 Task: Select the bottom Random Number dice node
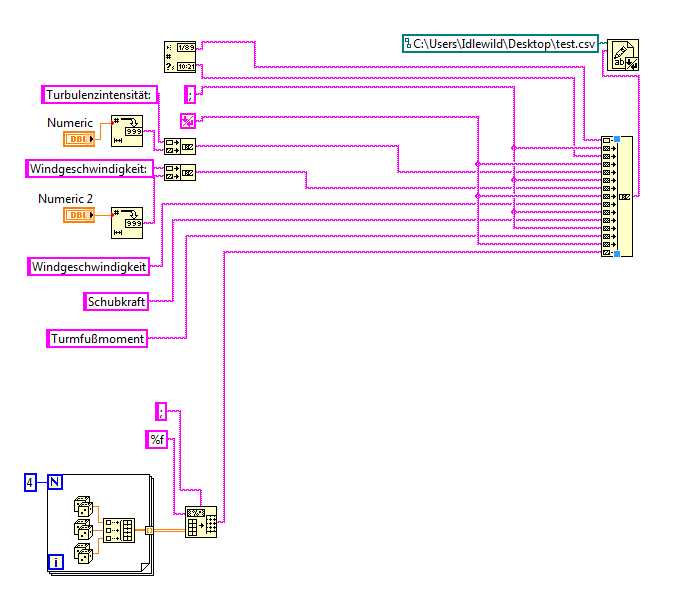coord(83,554)
